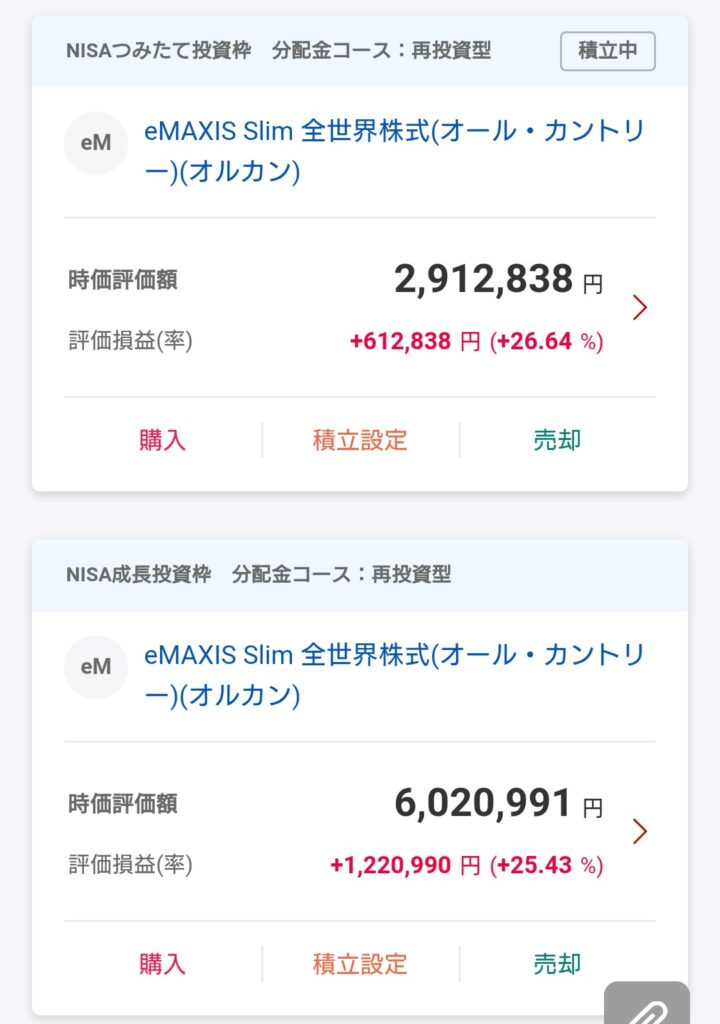Tap the NISA成長投資枠 card header
The width and height of the screenshot is (720, 1024).
(x=258, y=575)
